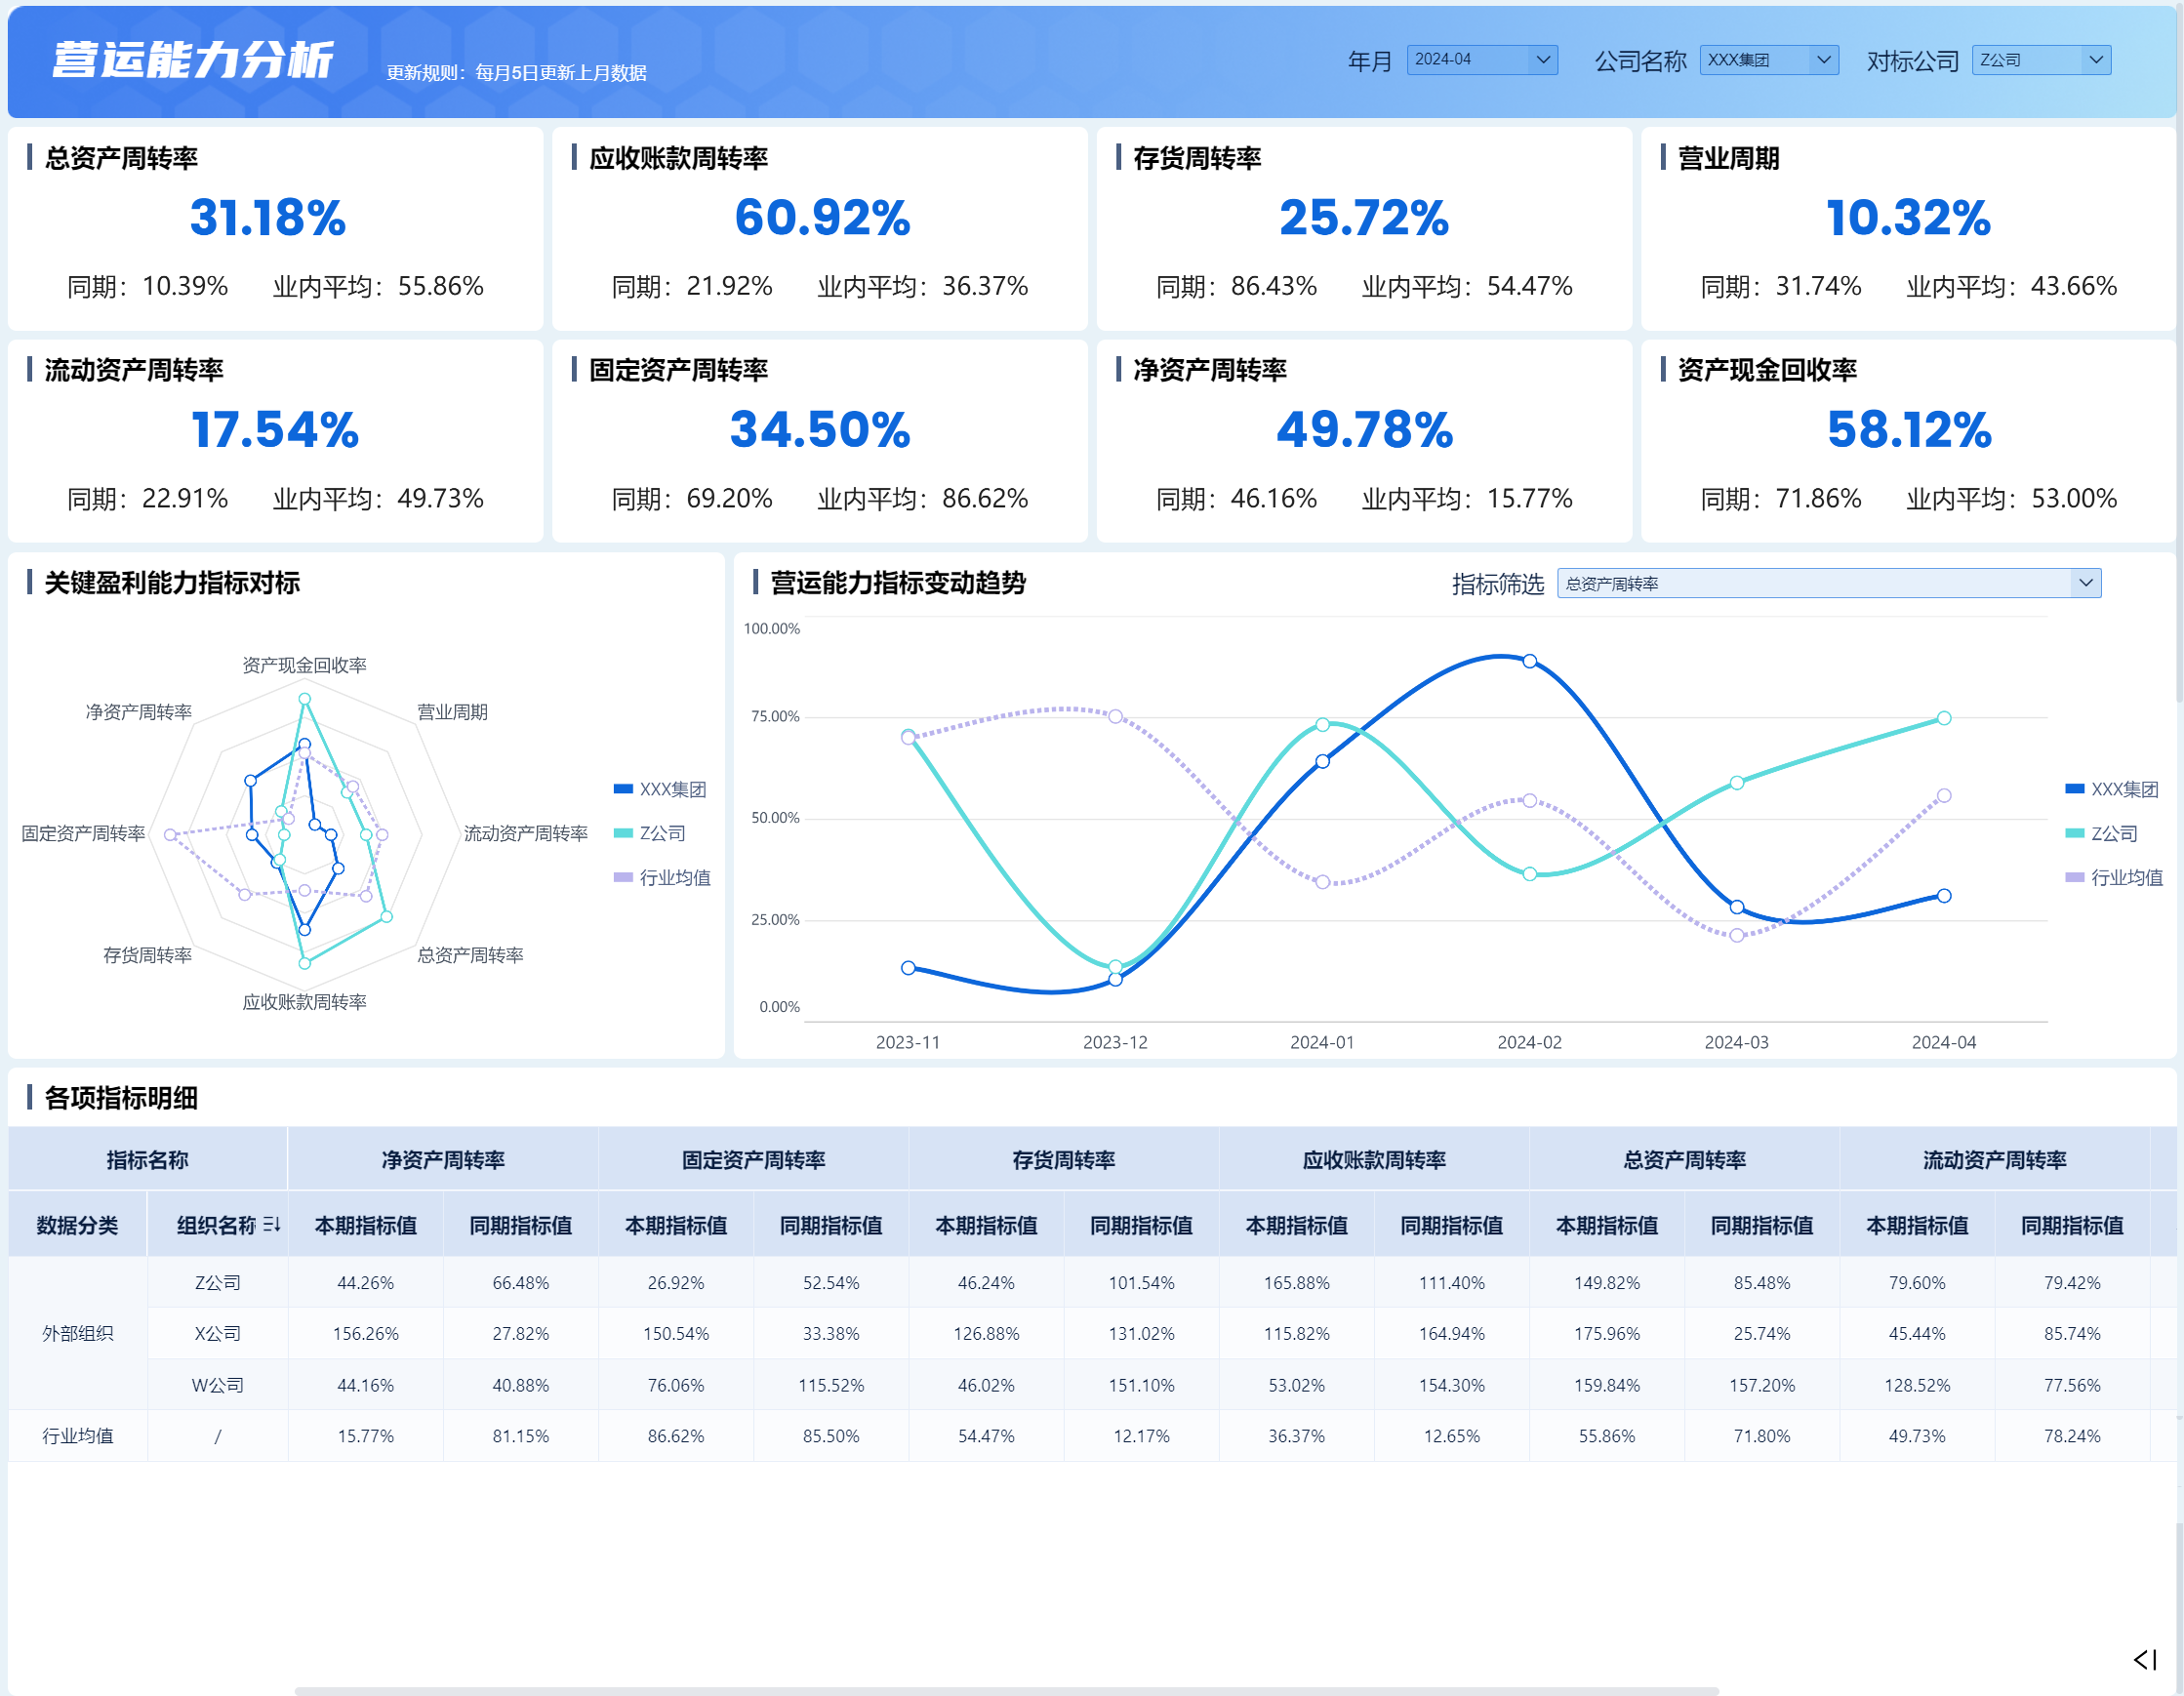The image size is (2184, 1696).
Task: Click the collapse arrow icon at bottom-right corner
Action: coord(2145,1660)
